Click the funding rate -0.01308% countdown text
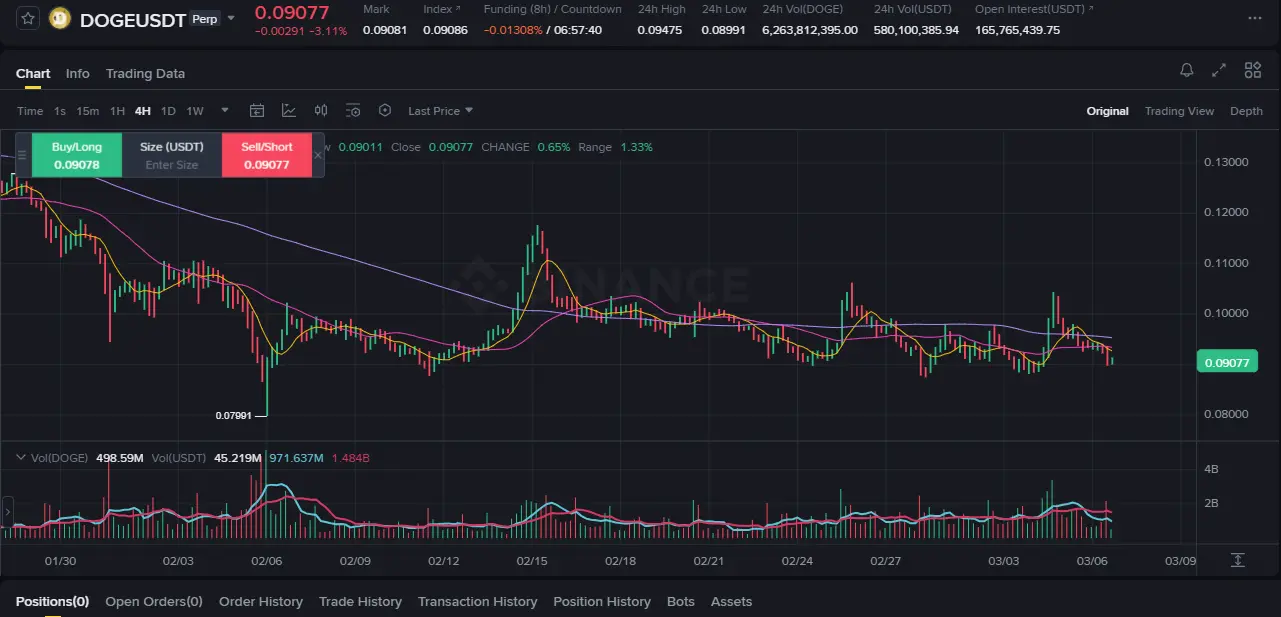 (x=543, y=30)
